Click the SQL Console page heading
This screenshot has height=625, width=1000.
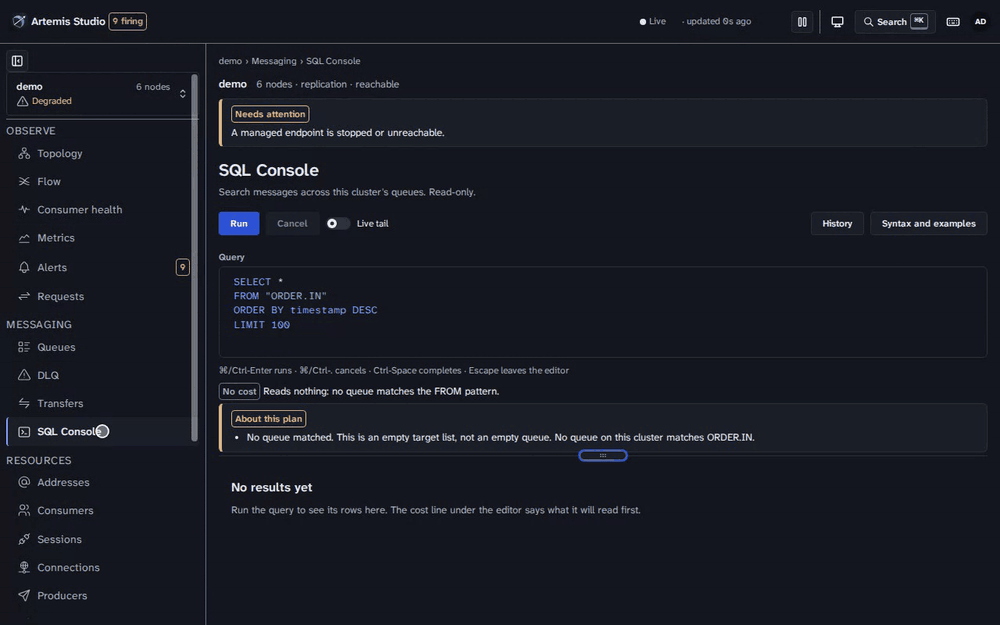[268, 170]
